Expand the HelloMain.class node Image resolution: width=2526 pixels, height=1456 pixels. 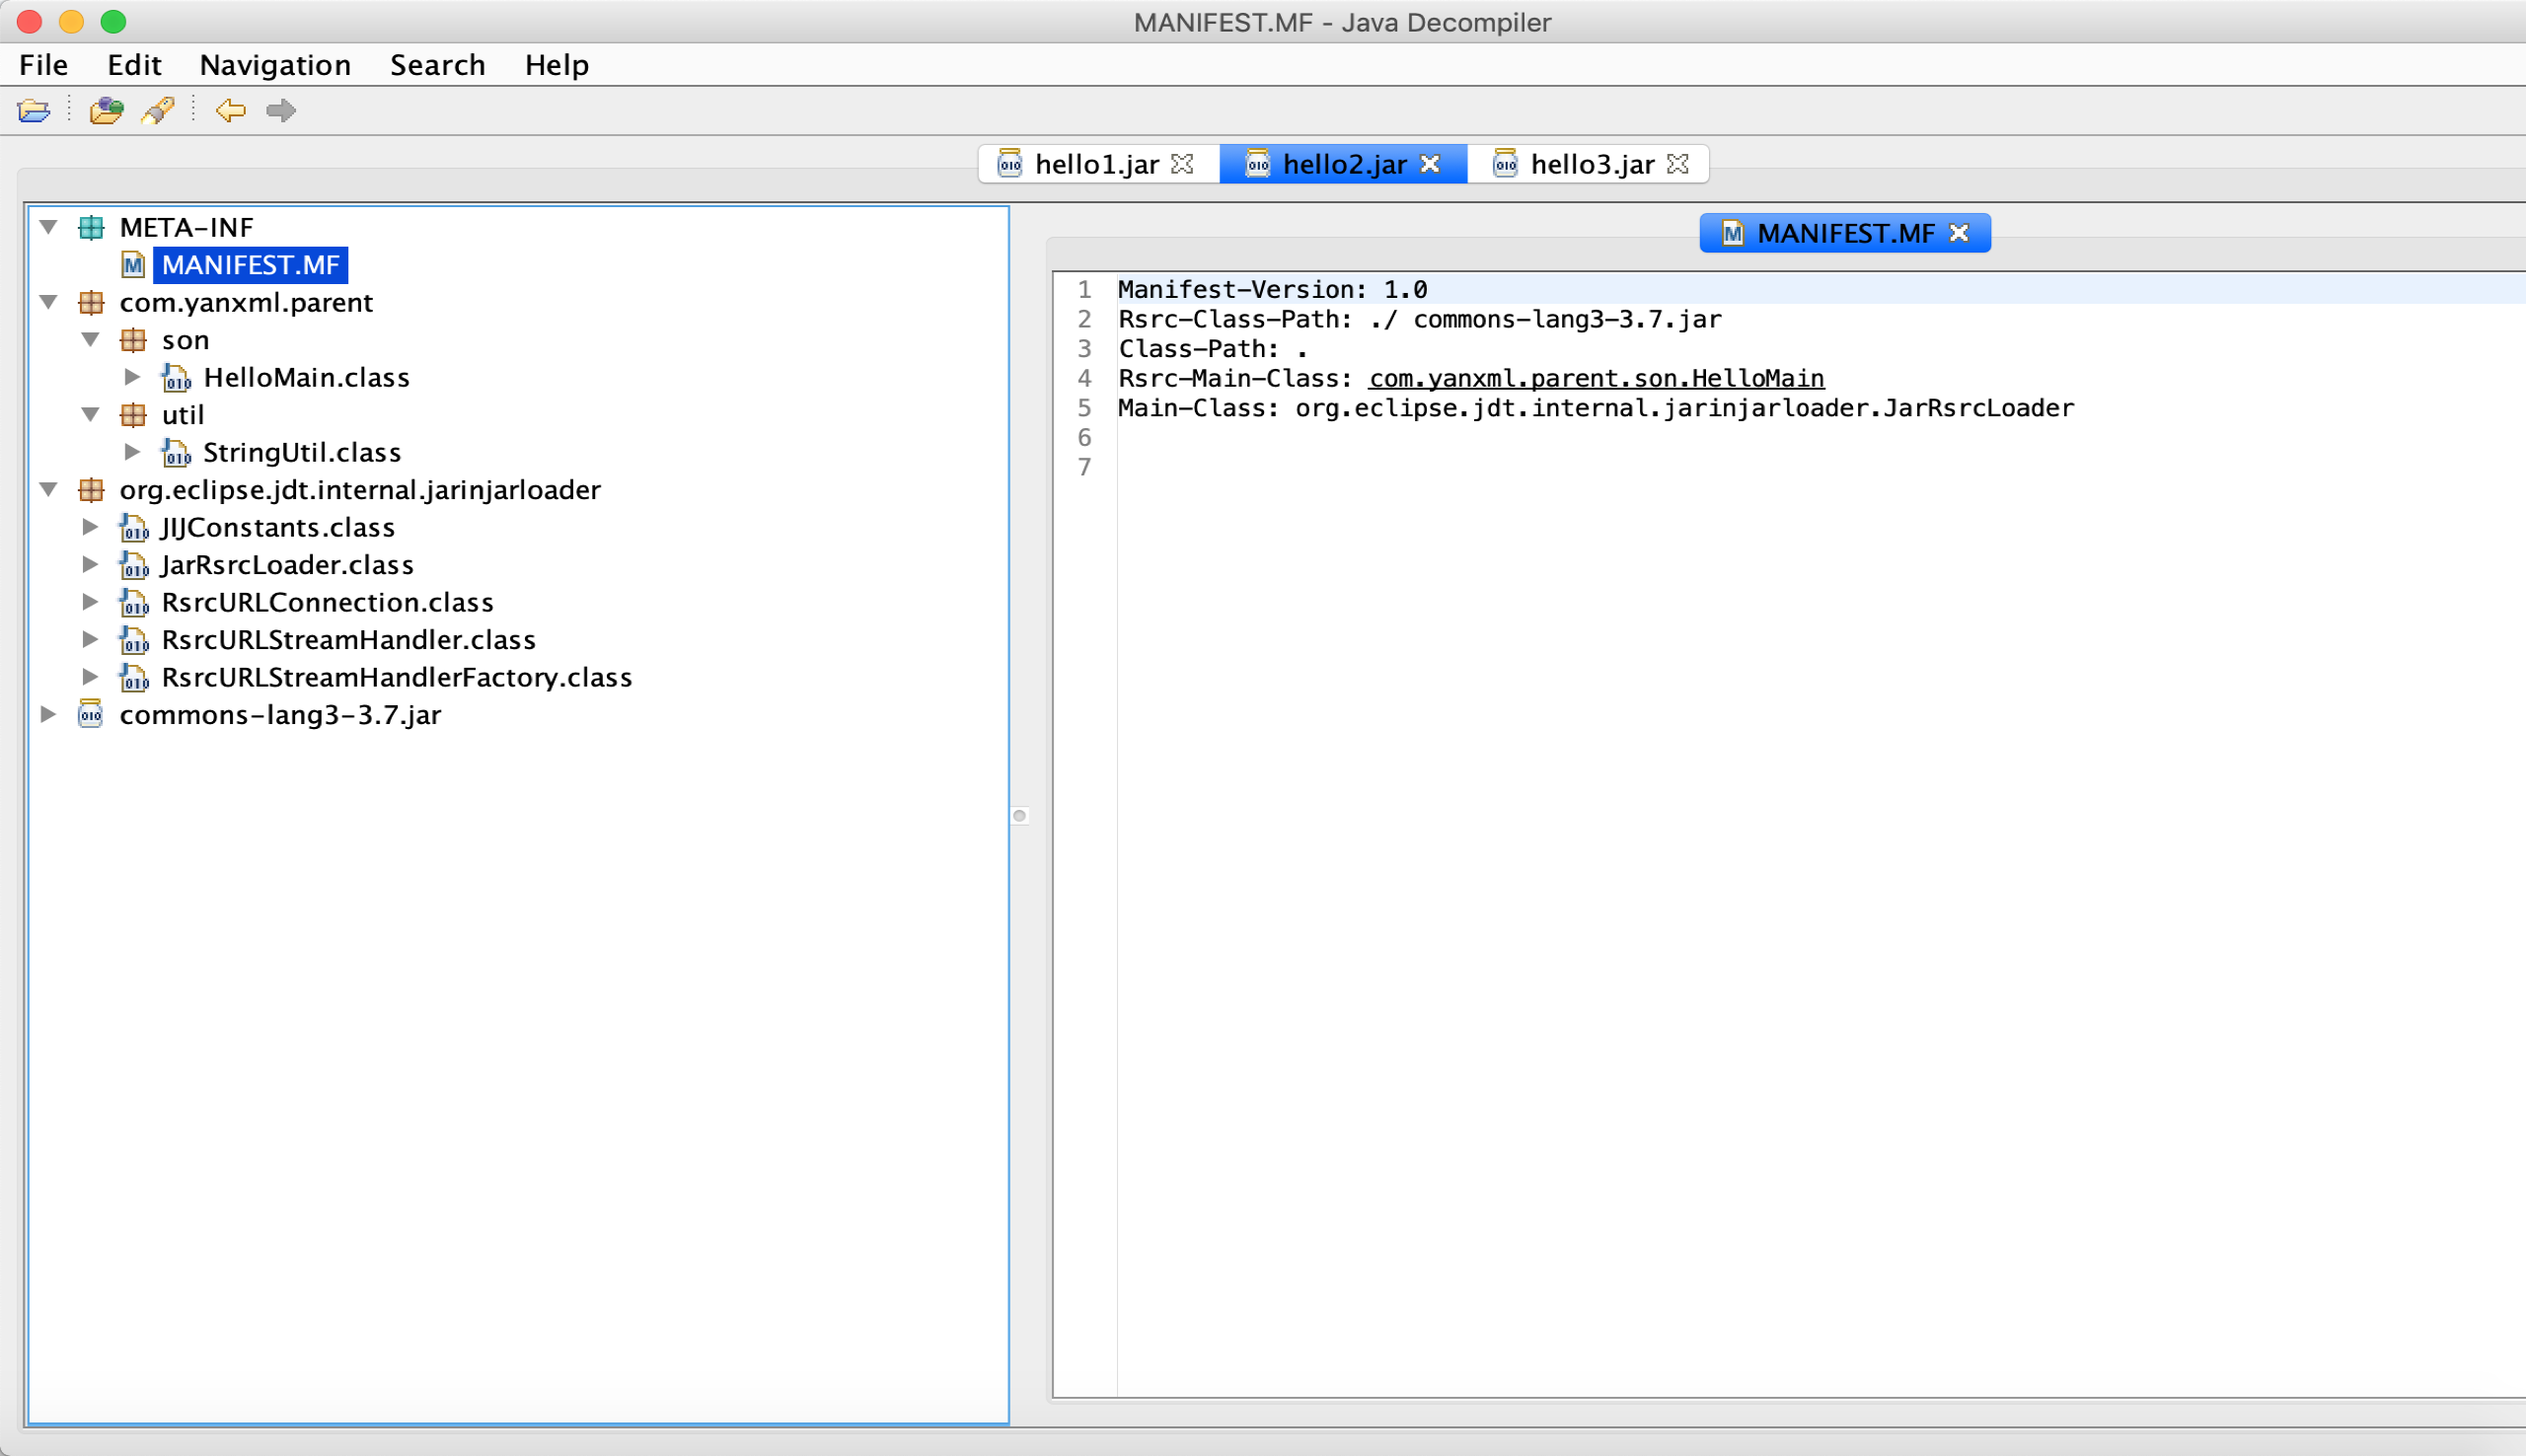pyautogui.click(x=132, y=377)
